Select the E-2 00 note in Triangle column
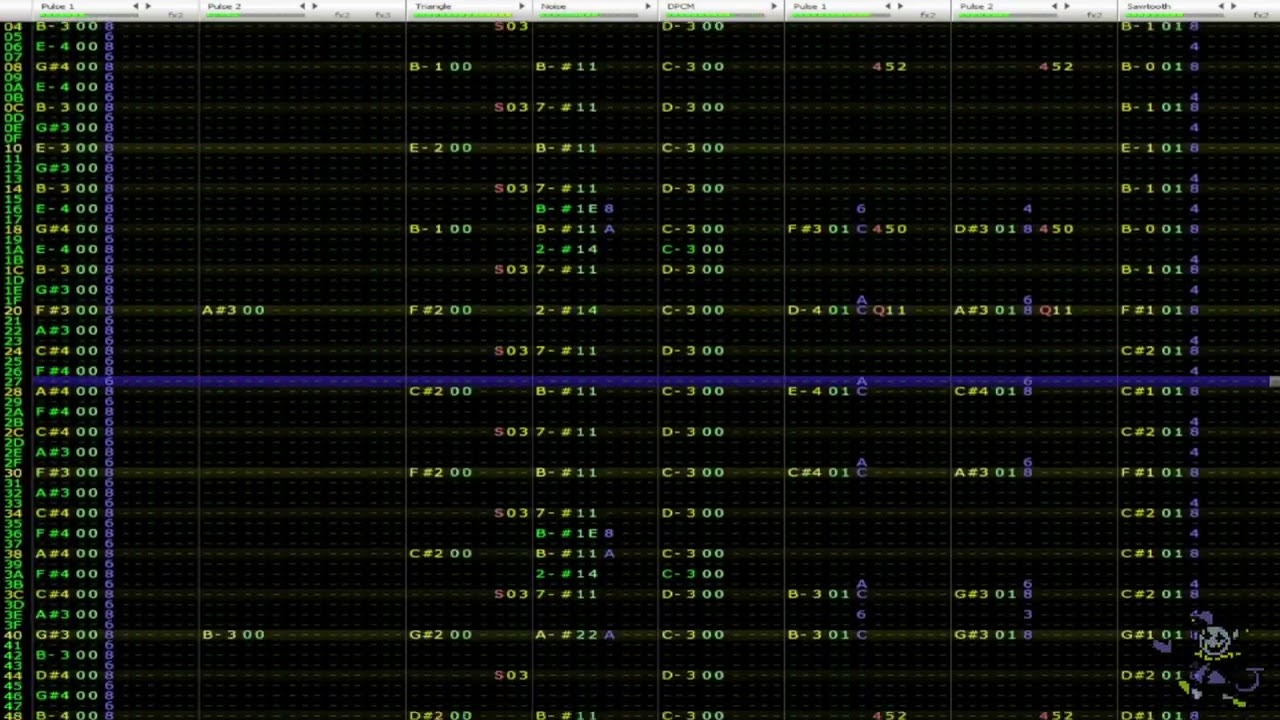 click(x=440, y=148)
